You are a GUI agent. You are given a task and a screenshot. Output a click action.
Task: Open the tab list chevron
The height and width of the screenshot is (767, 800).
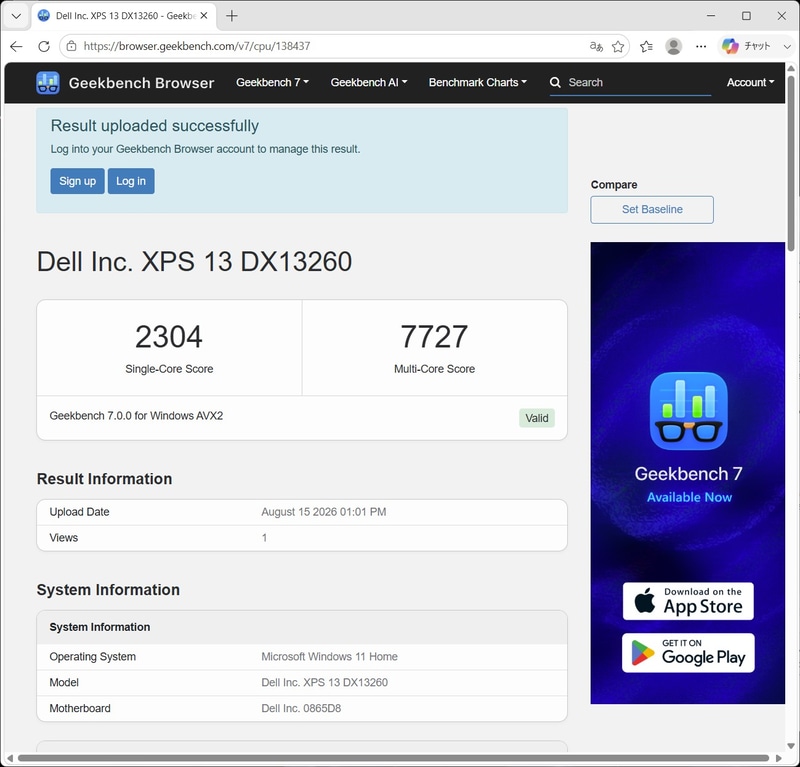16,16
